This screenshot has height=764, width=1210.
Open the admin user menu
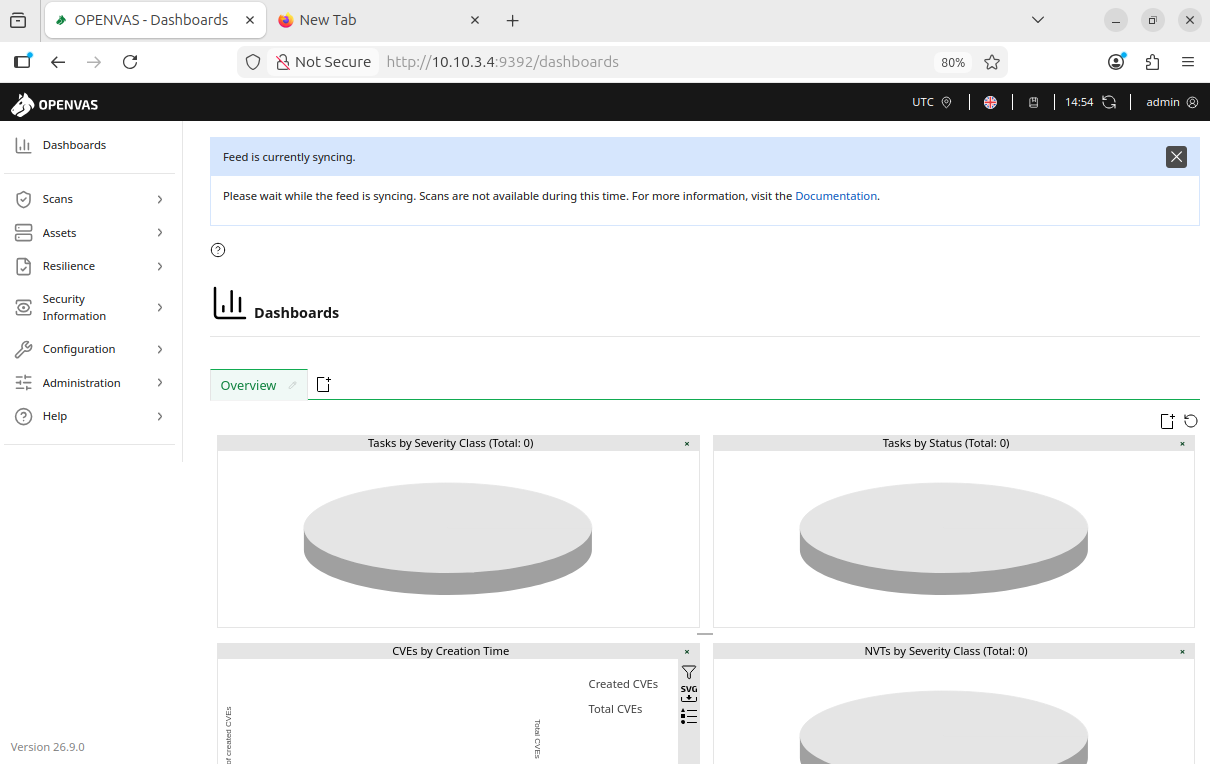(1171, 102)
